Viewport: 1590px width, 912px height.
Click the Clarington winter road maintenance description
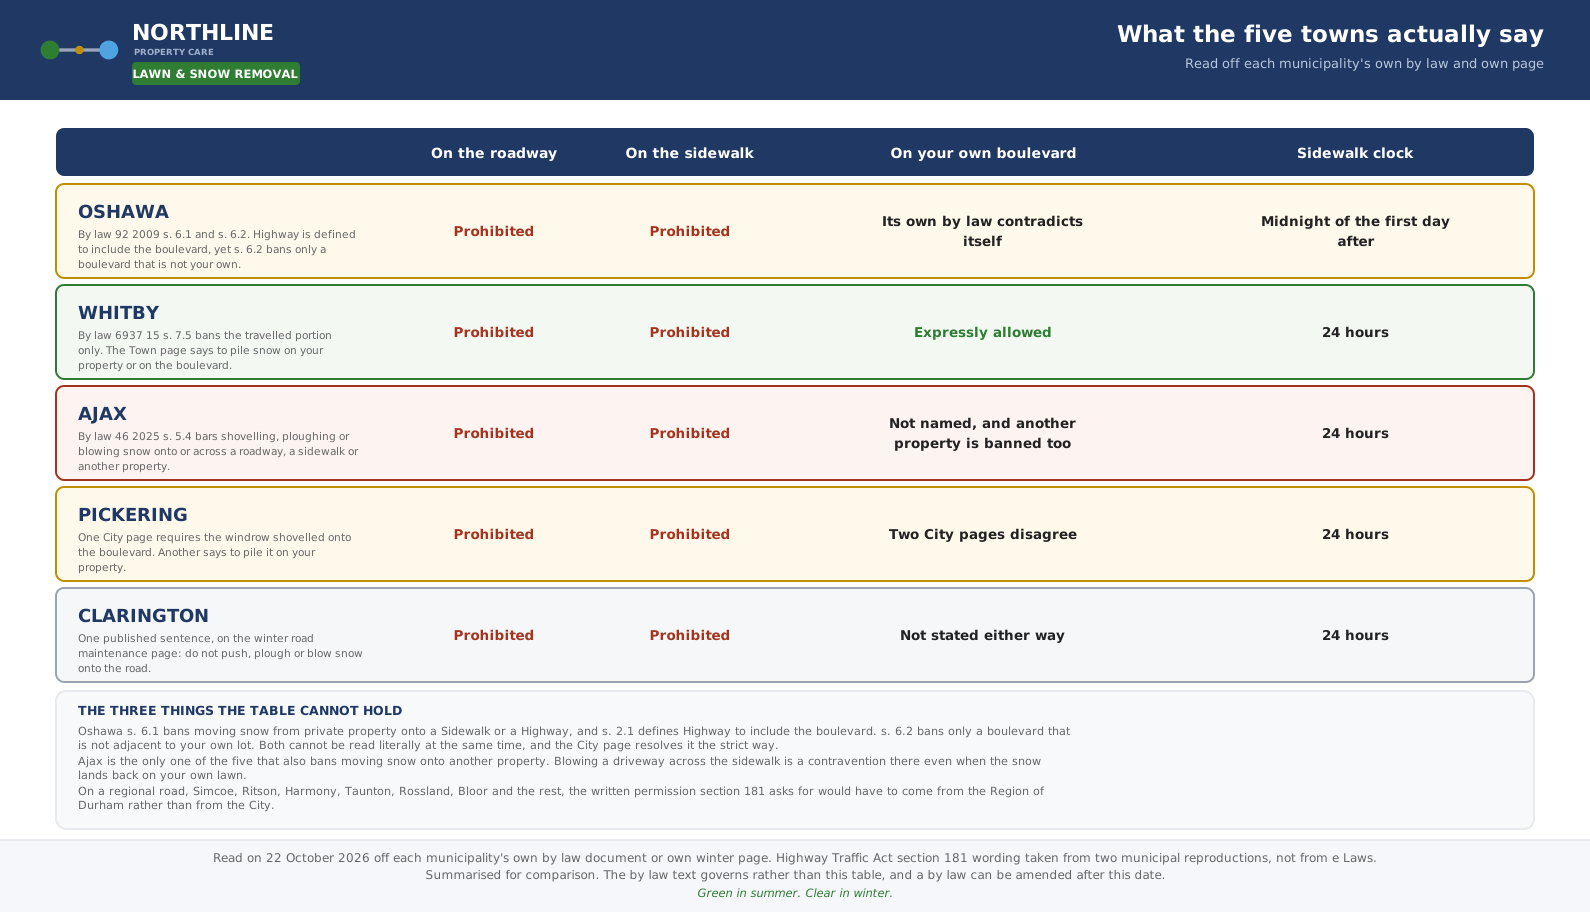220,653
